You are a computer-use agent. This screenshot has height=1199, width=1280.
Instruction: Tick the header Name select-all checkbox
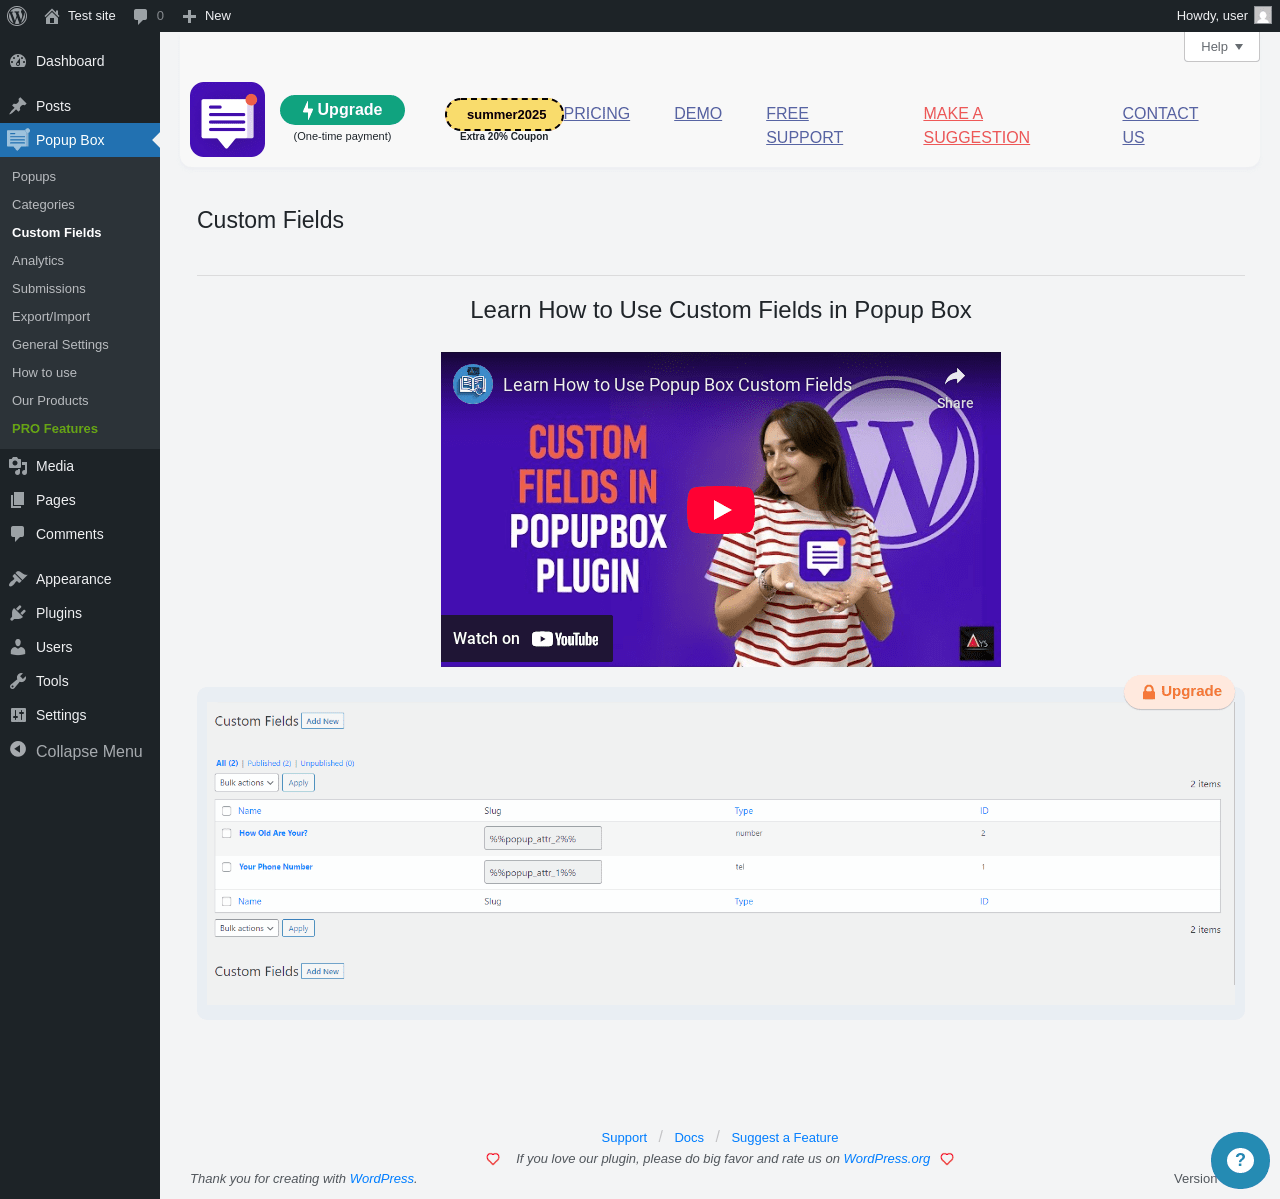coord(227,811)
